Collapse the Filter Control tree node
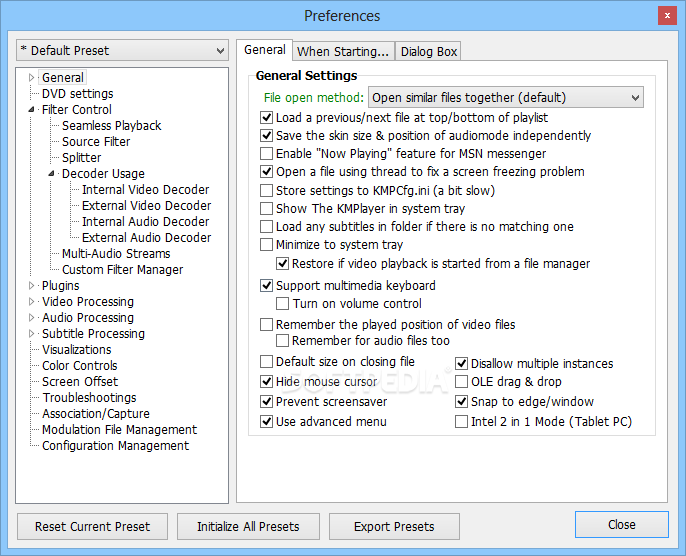 click(x=31, y=109)
